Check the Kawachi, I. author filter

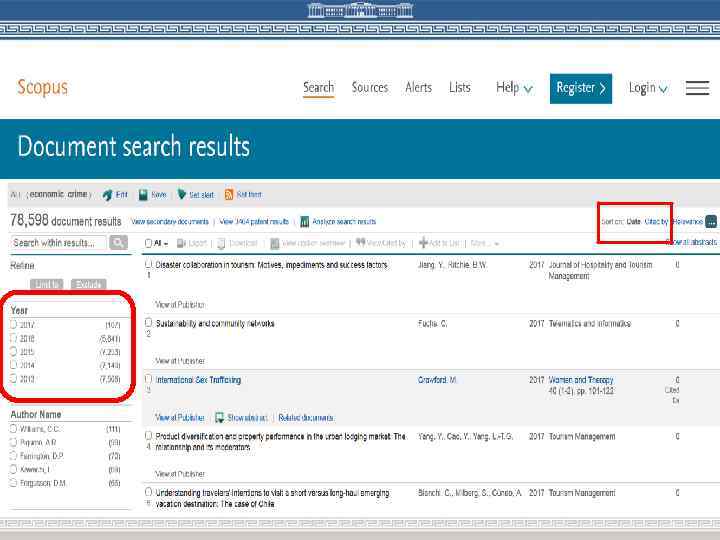pyautogui.click(x=13, y=469)
